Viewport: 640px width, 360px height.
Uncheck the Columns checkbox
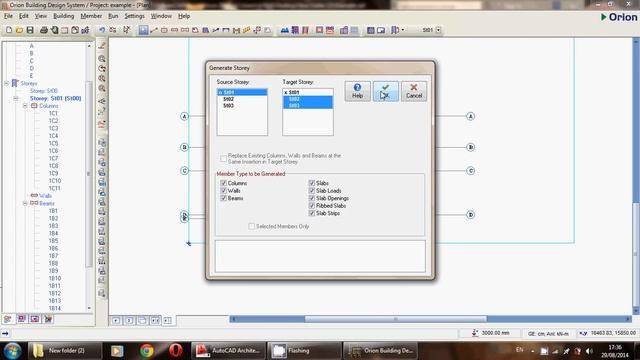click(x=223, y=183)
